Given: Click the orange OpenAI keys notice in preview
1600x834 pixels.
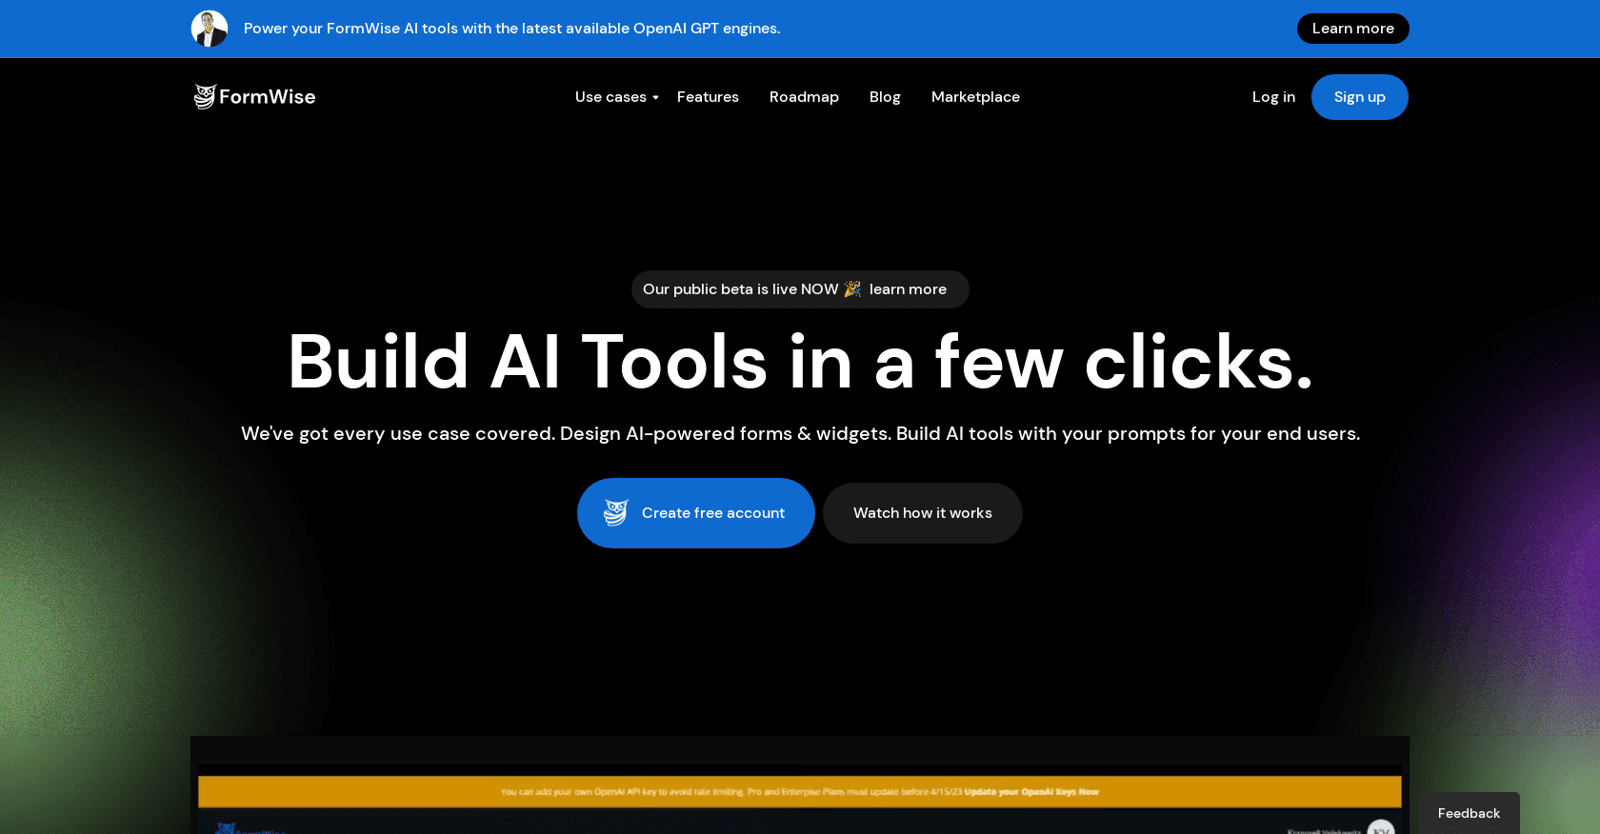Looking at the screenshot, I should point(799,791).
